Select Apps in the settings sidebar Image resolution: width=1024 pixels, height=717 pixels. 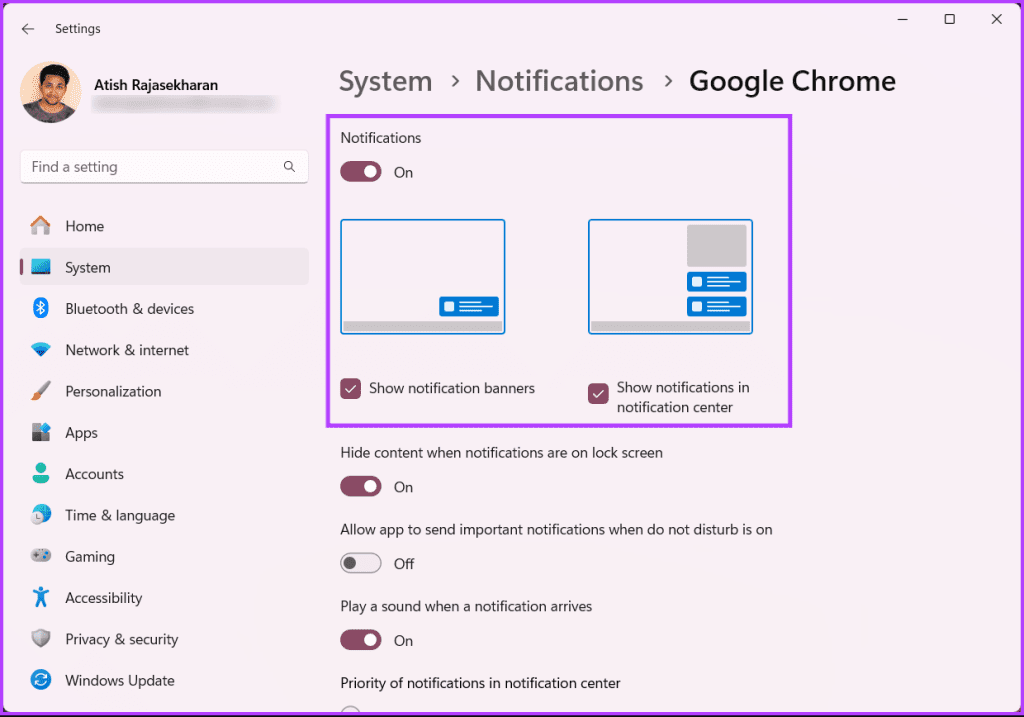(82, 432)
